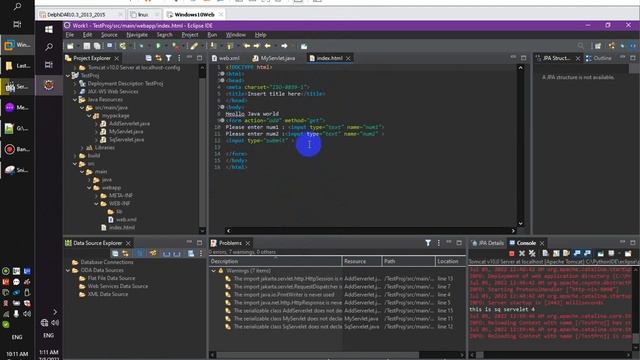Click Remove All Terminated Launches in Console
This screenshot has width=640, height=360.
point(532,253)
